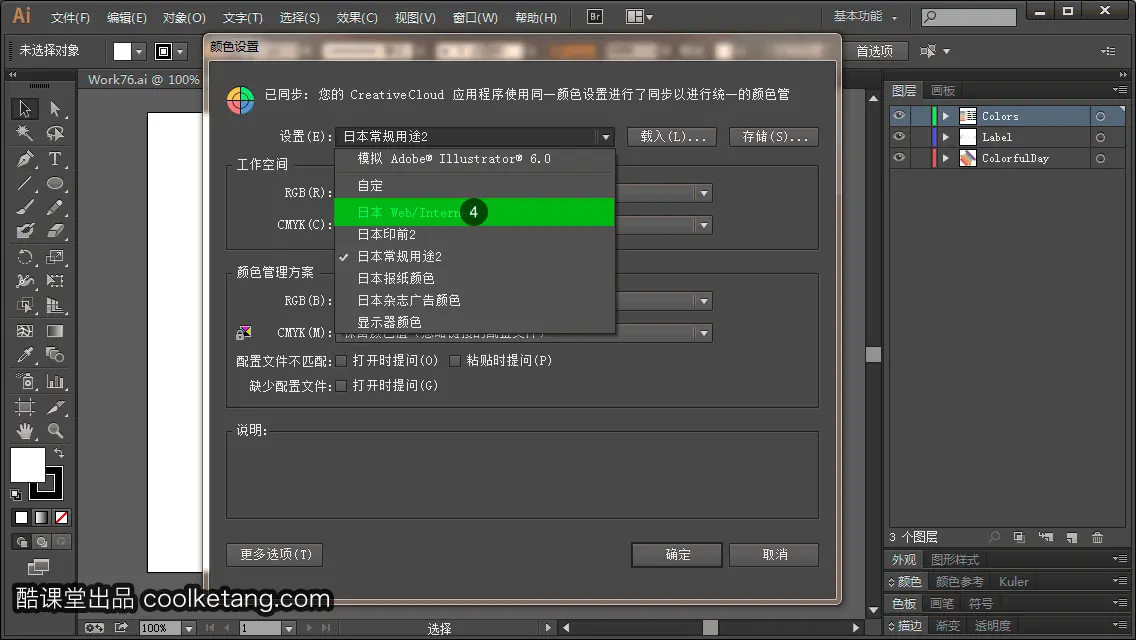Click the 确定 confirm button

(677, 554)
